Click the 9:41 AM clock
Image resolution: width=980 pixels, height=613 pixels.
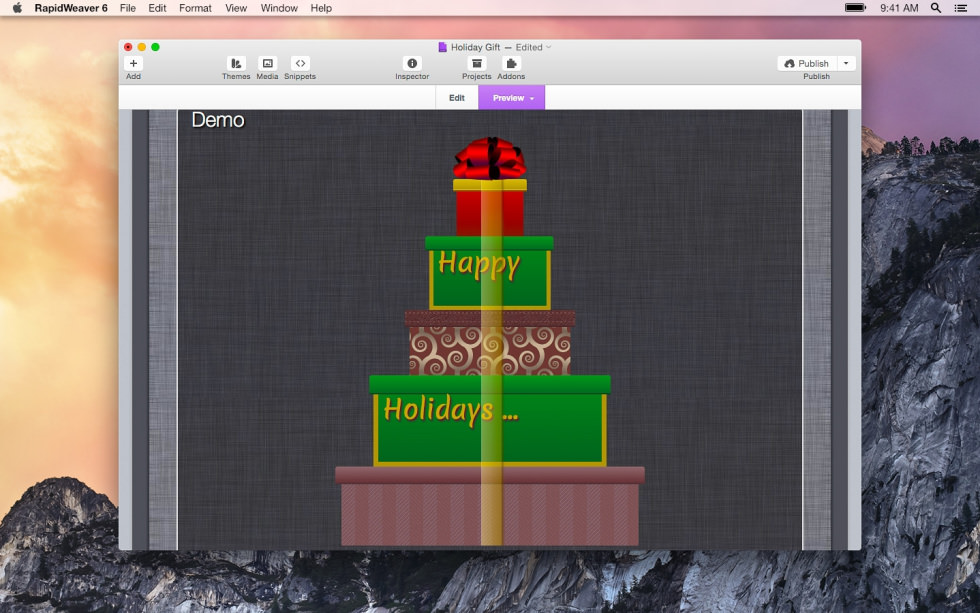[x=899, y=8]
